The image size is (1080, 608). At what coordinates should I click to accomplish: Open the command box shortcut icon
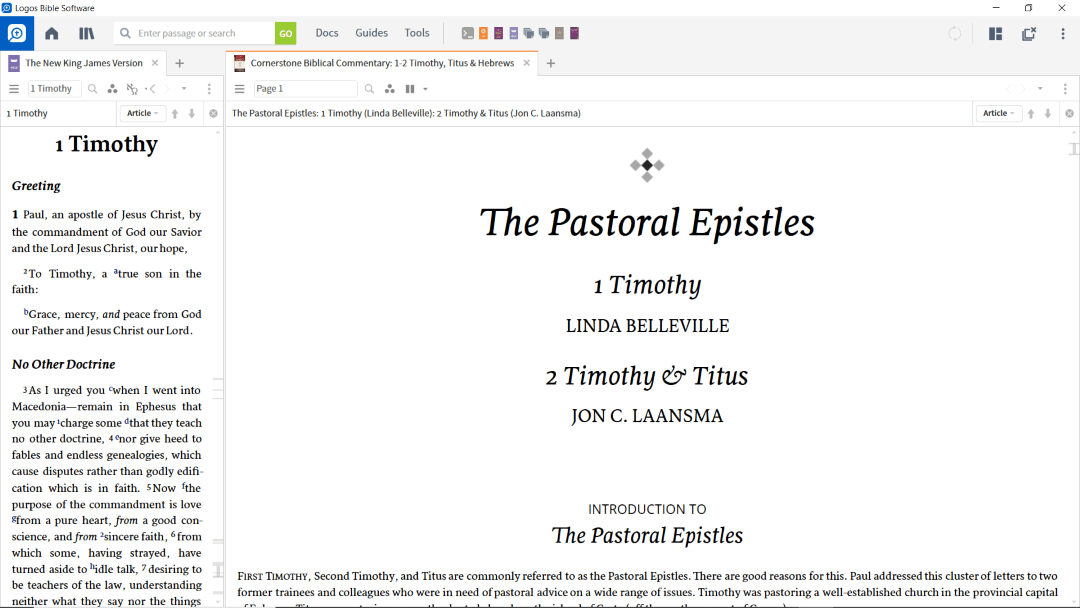coord(467,33)
